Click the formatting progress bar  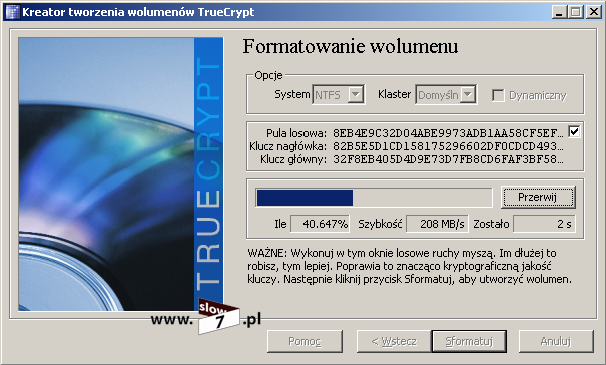374,198
